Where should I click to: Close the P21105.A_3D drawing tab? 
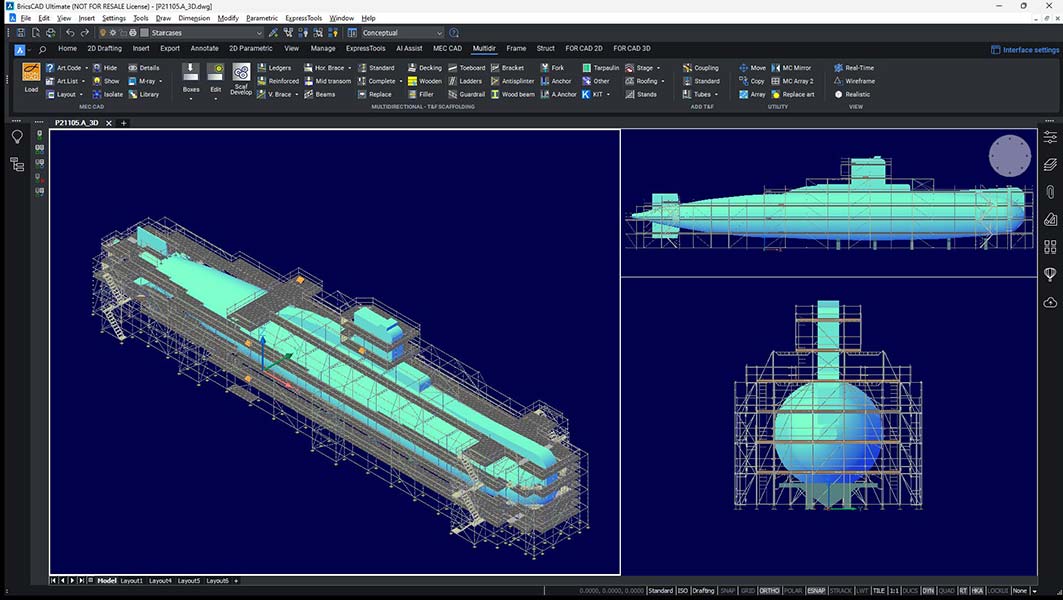(x=109, y=122)
